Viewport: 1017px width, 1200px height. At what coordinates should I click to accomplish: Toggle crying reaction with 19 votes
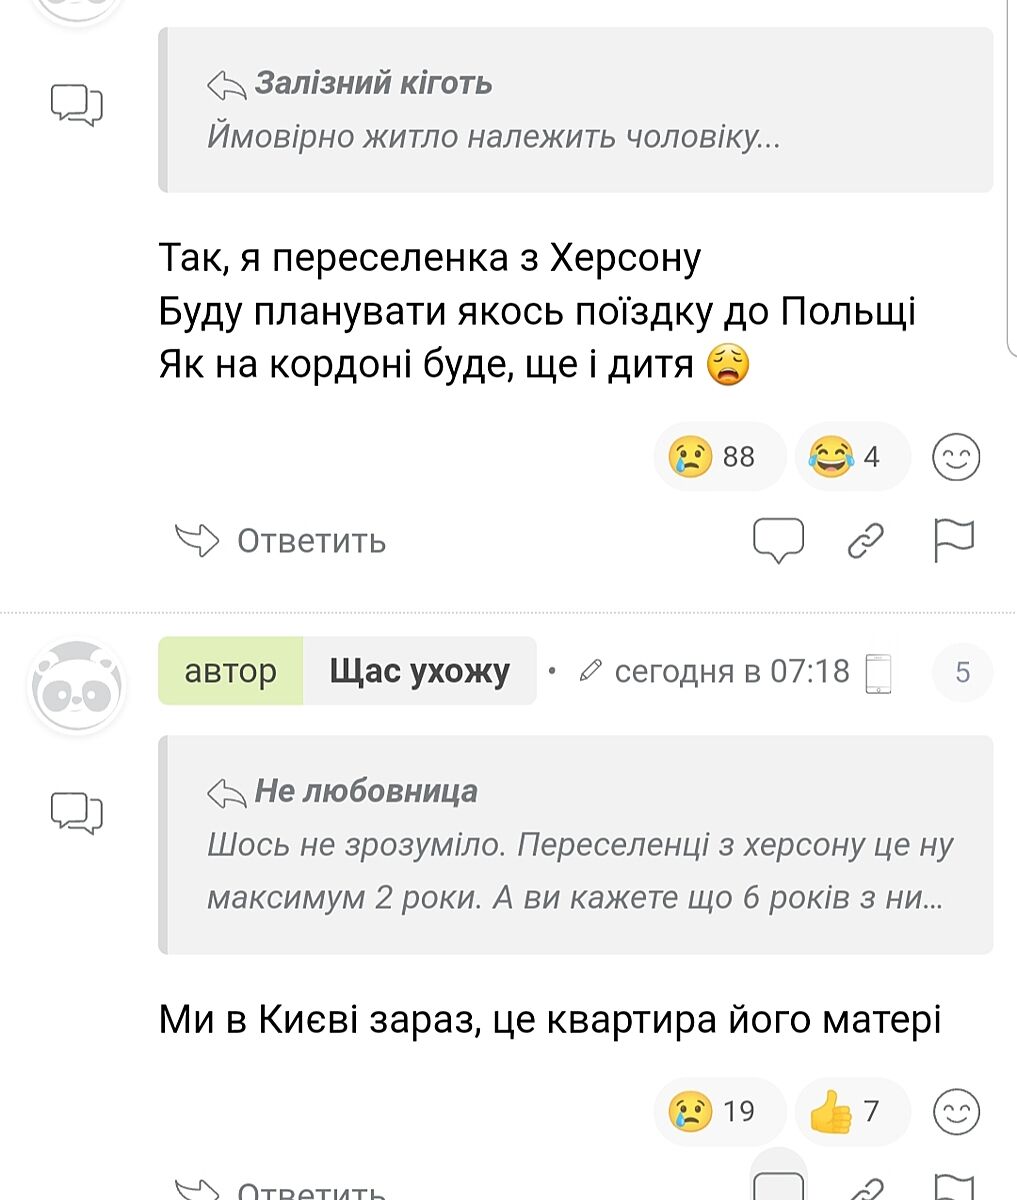pyautogui.click(x=719, y=1111)
